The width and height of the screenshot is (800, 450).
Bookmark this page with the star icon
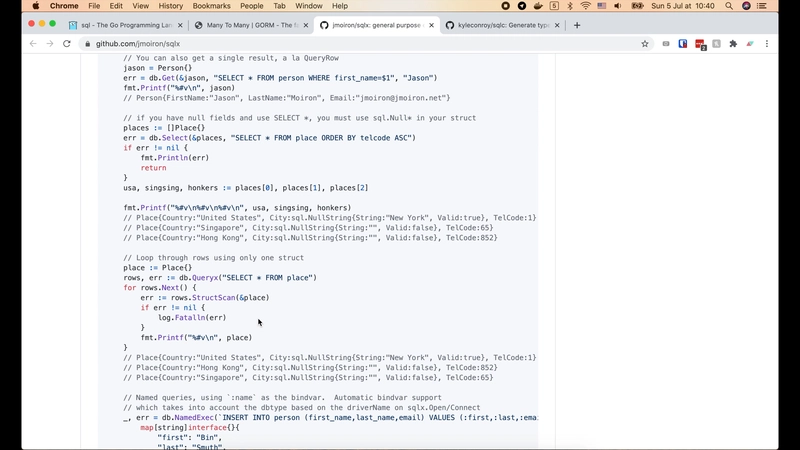click(x=645, y=44)
